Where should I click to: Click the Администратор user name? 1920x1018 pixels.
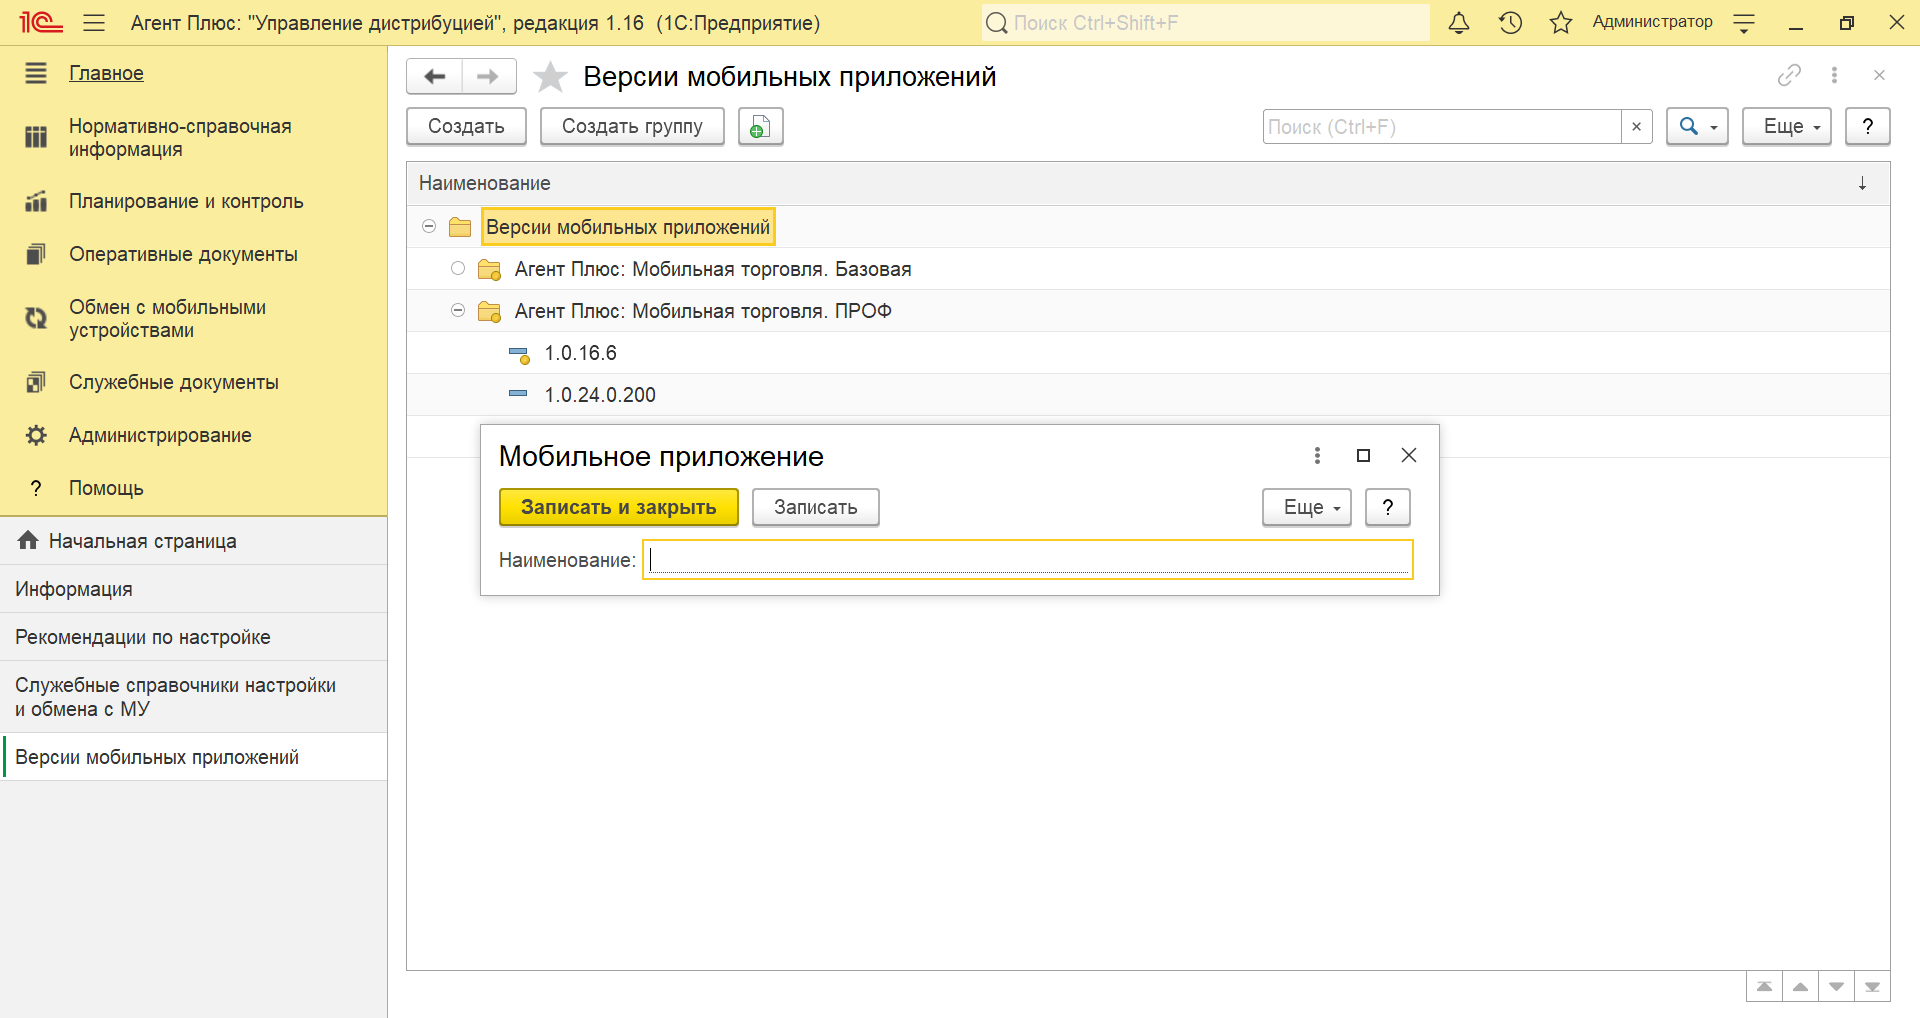click(1652, 22)
